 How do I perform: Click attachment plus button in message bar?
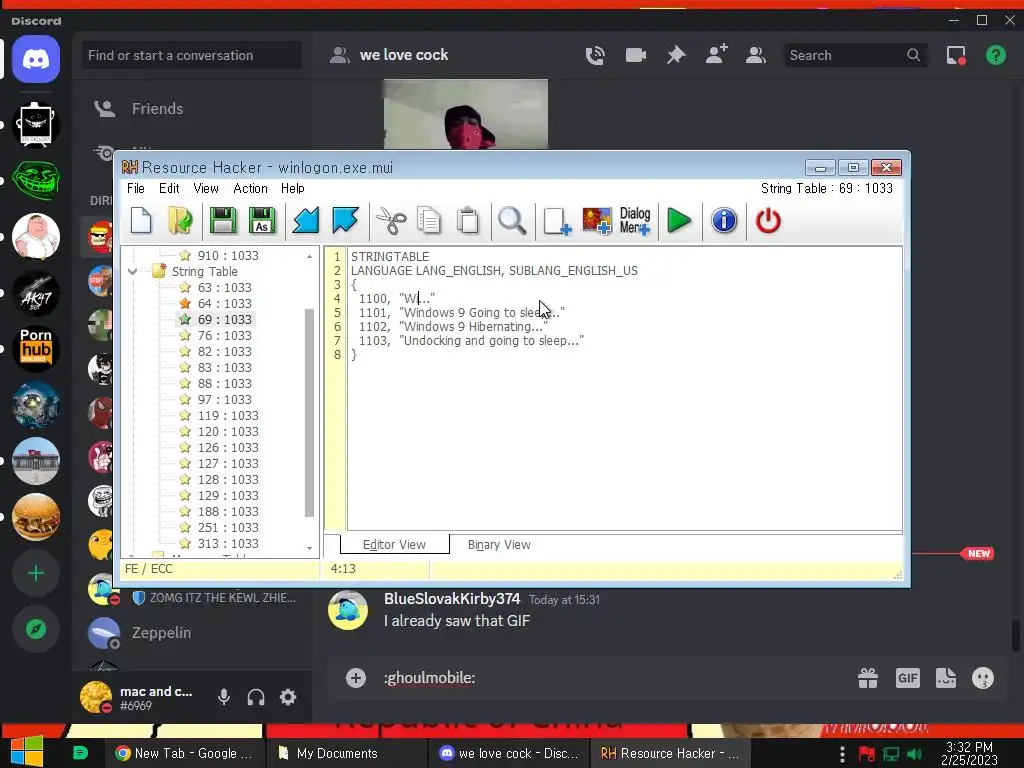[356, 678]
